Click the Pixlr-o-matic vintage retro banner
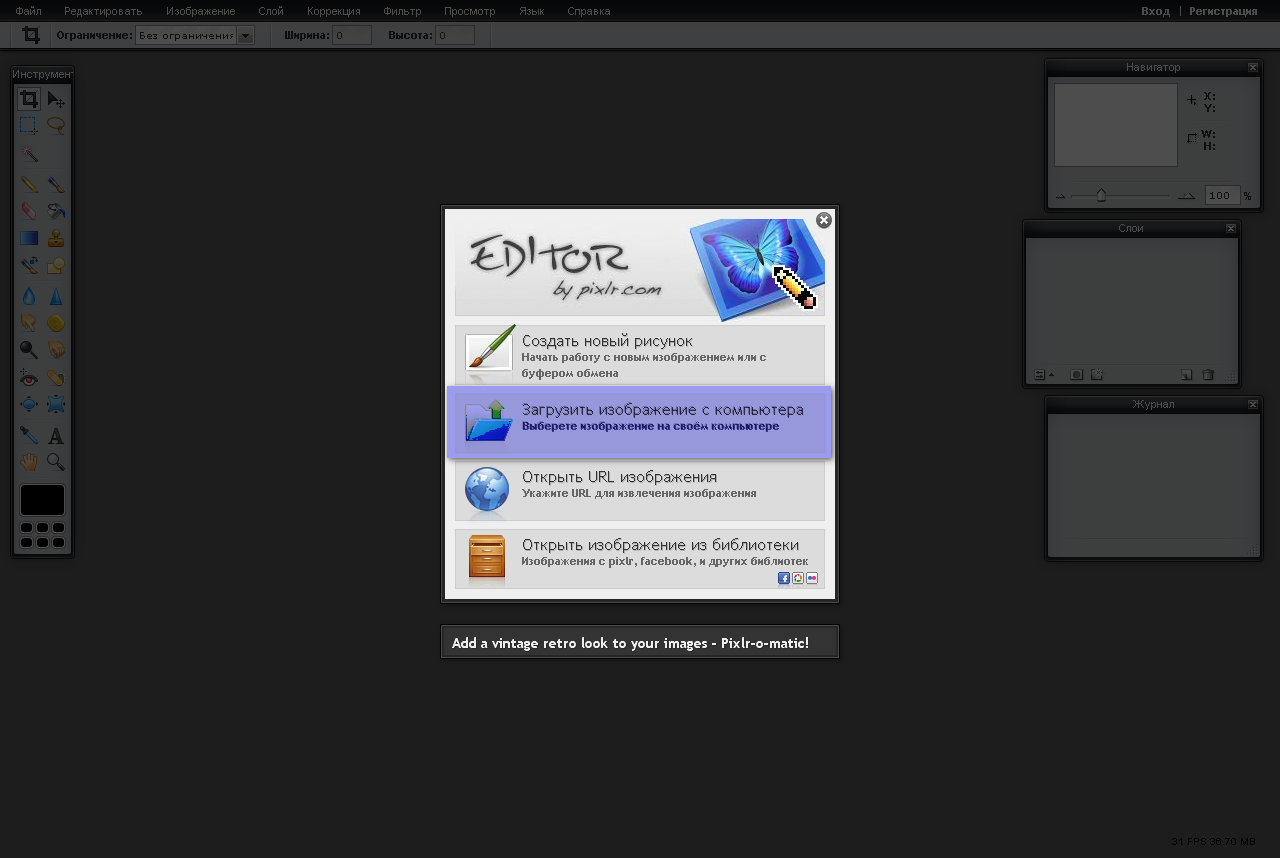The image size is (1280, 858). click(x=640, y=642)
